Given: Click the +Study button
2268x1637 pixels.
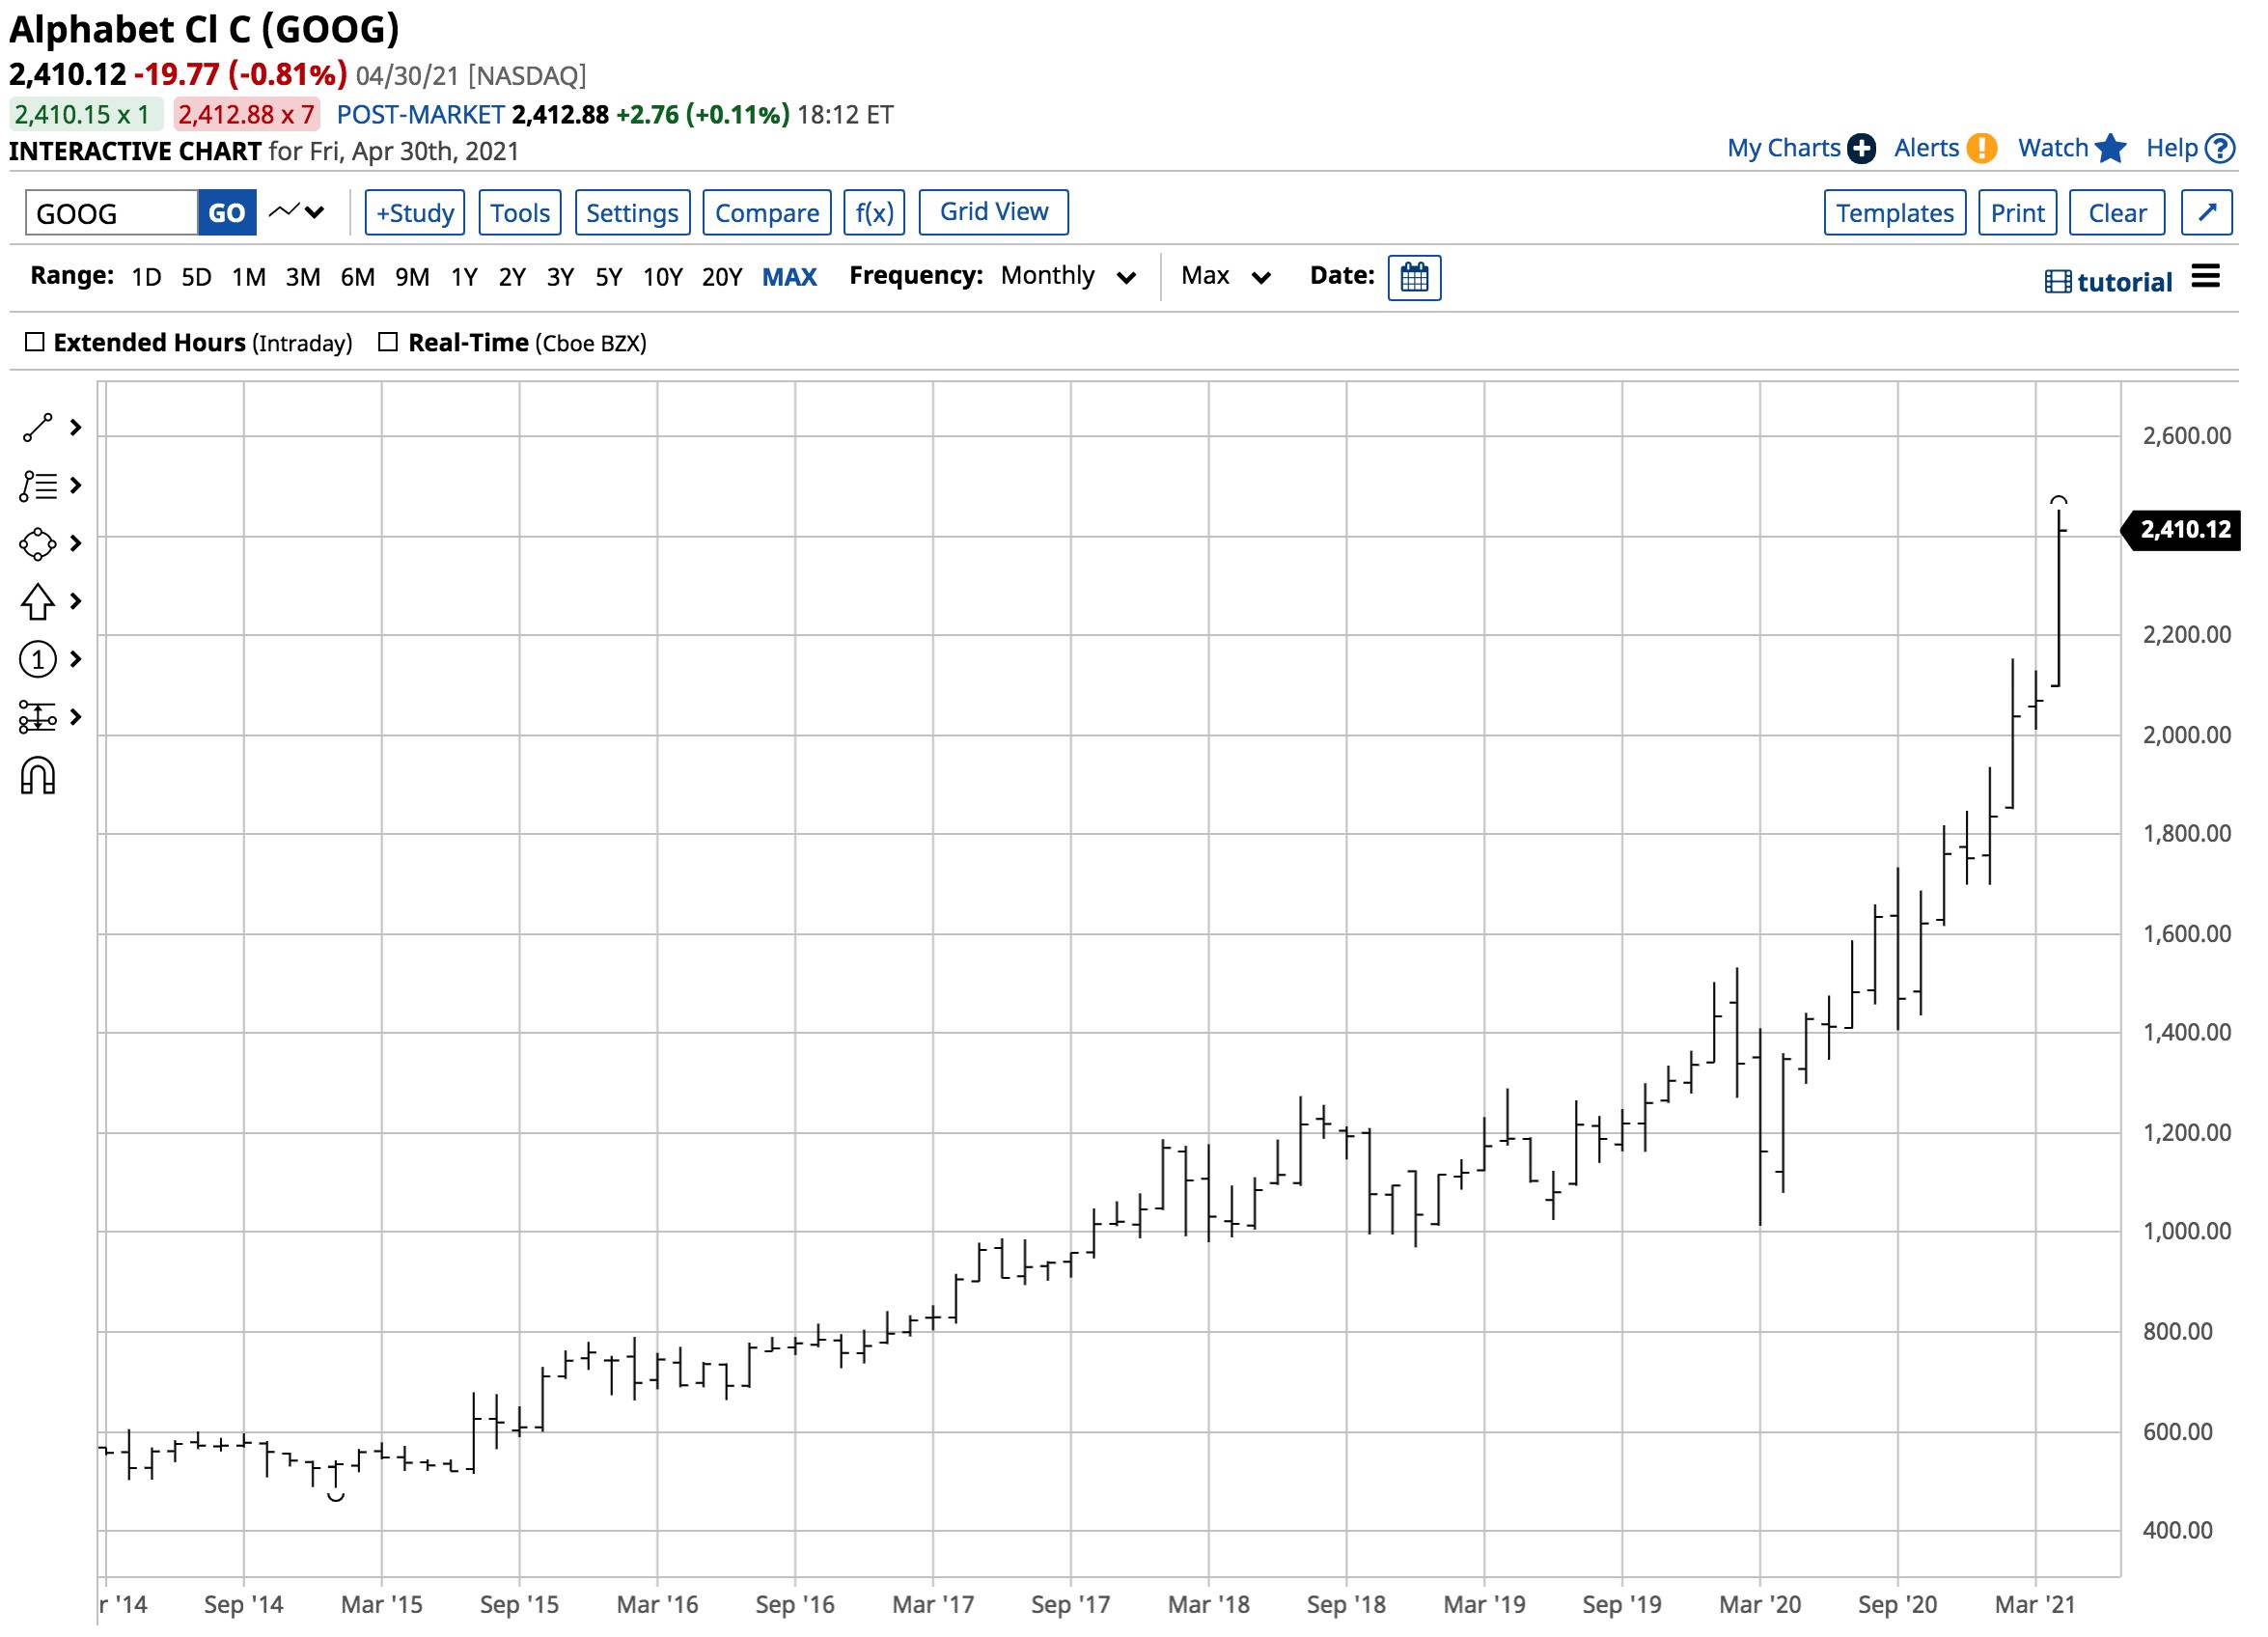Looking at the screenshot, I should pos(416,213).
